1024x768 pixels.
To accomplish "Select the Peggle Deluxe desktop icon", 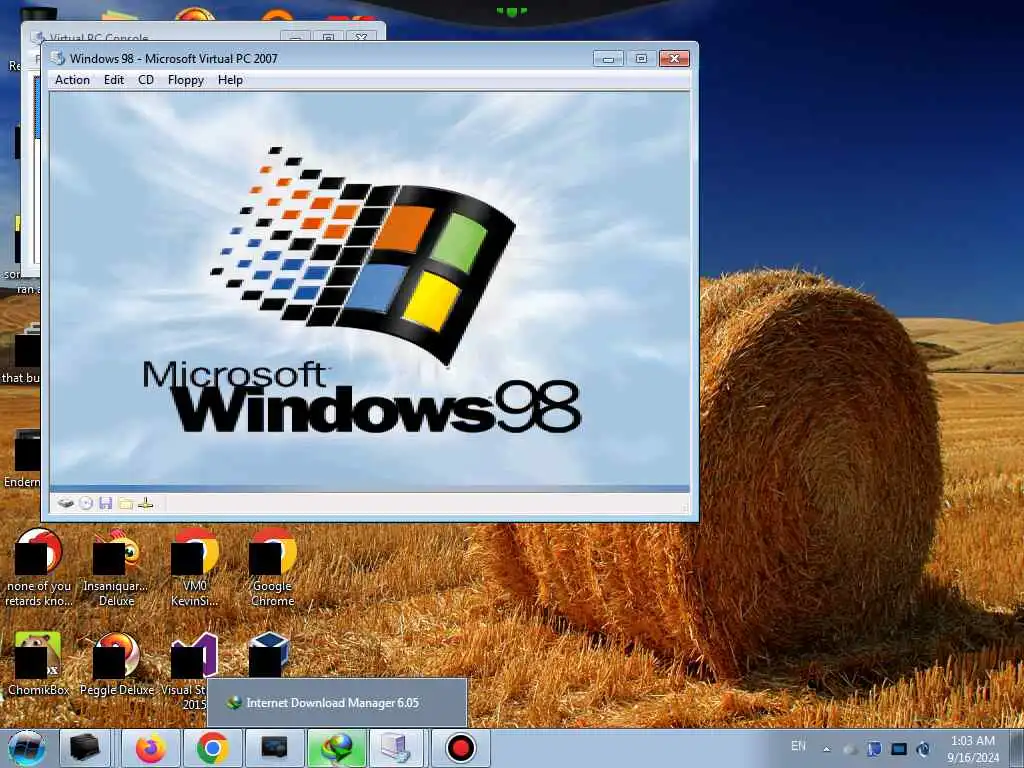I will [x=116, y=664].
